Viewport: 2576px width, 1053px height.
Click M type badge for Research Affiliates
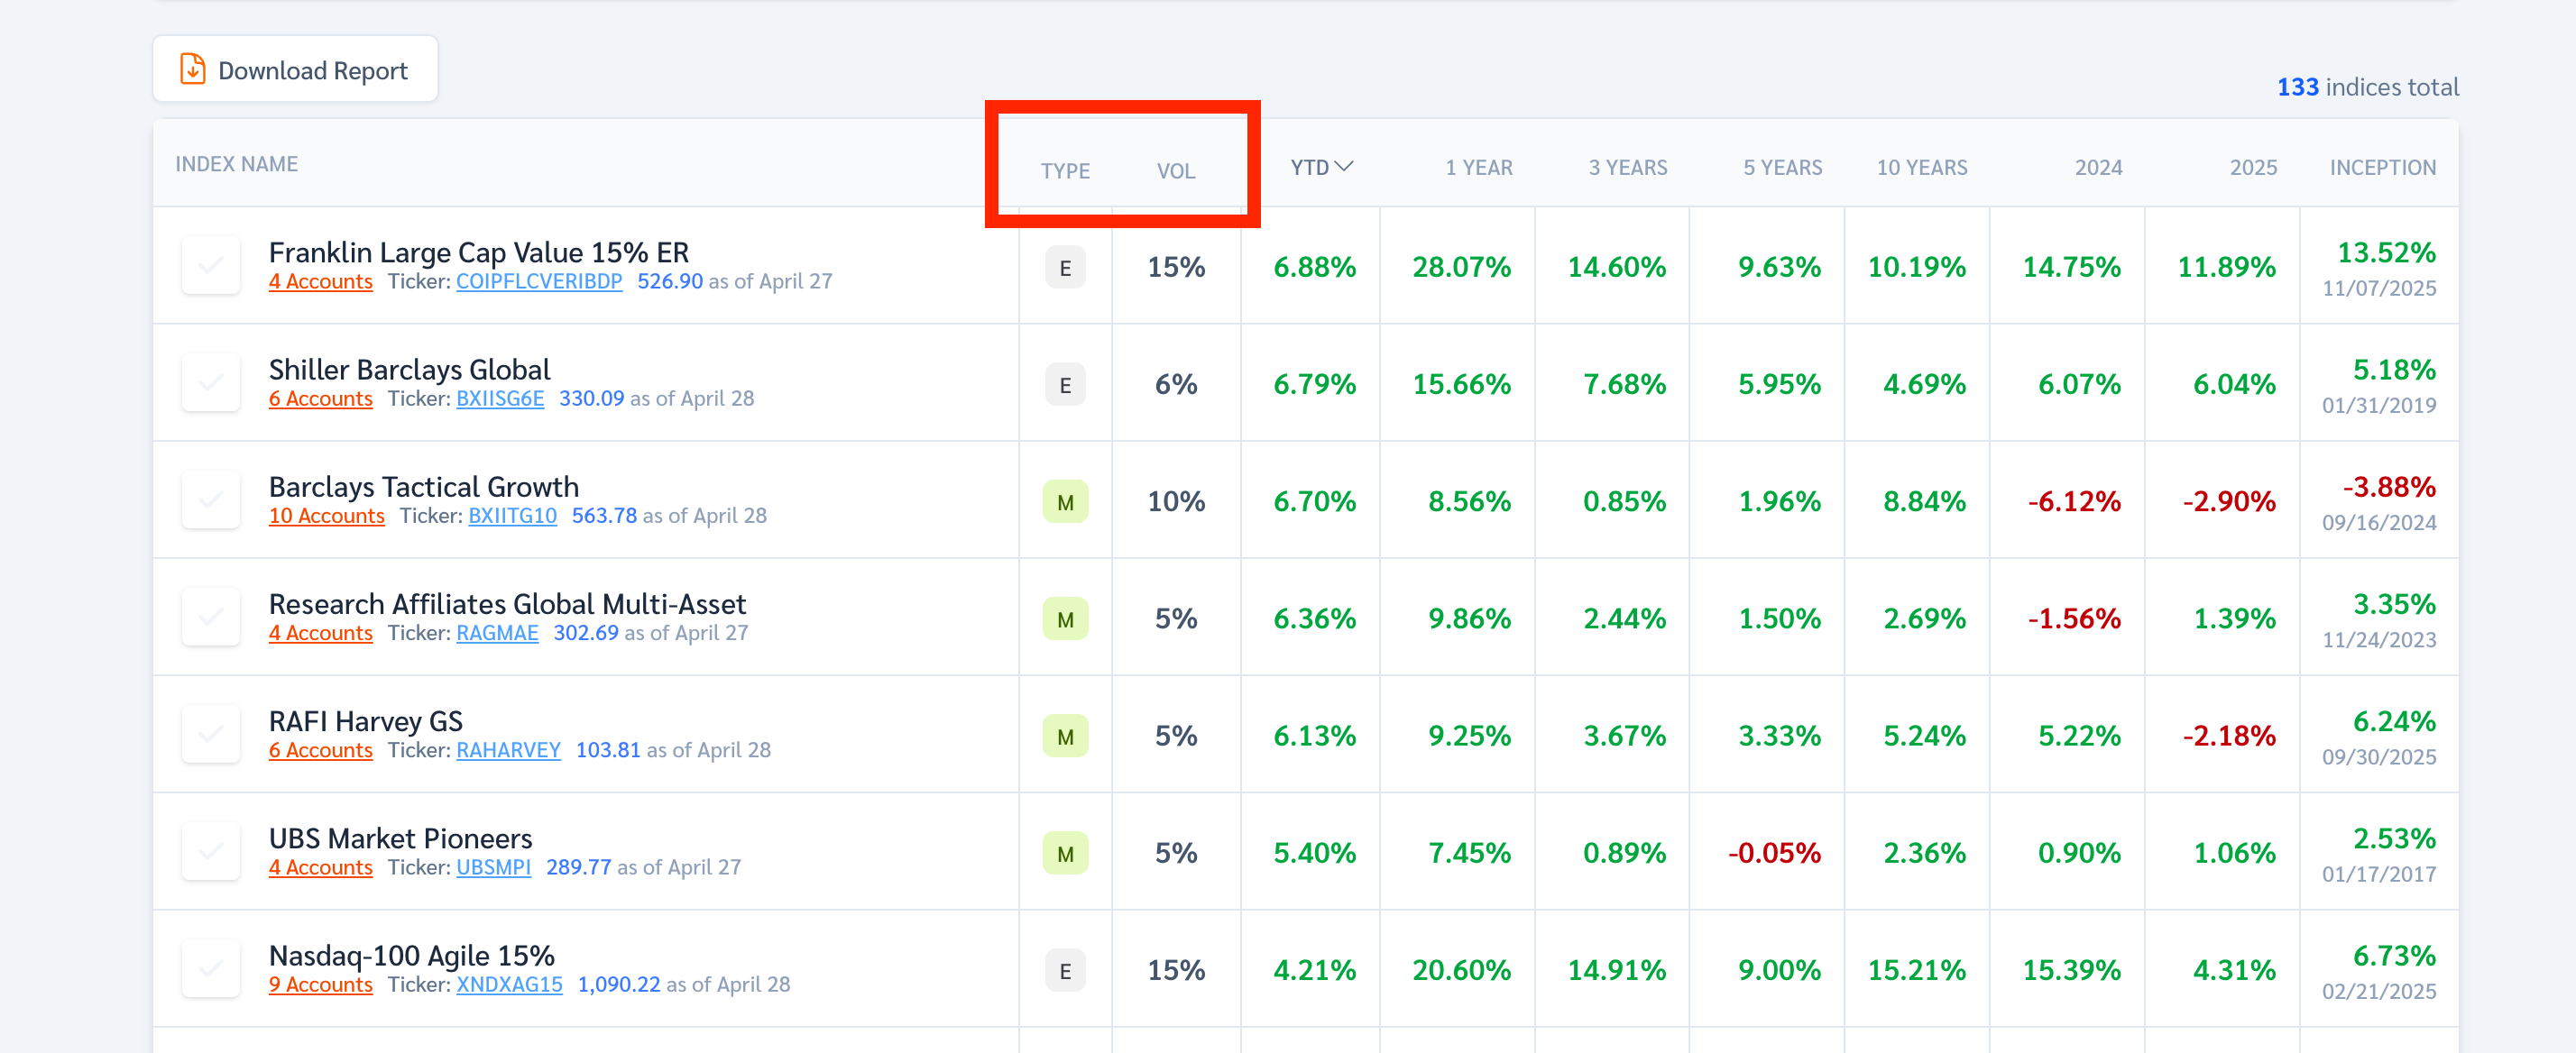1065,618
